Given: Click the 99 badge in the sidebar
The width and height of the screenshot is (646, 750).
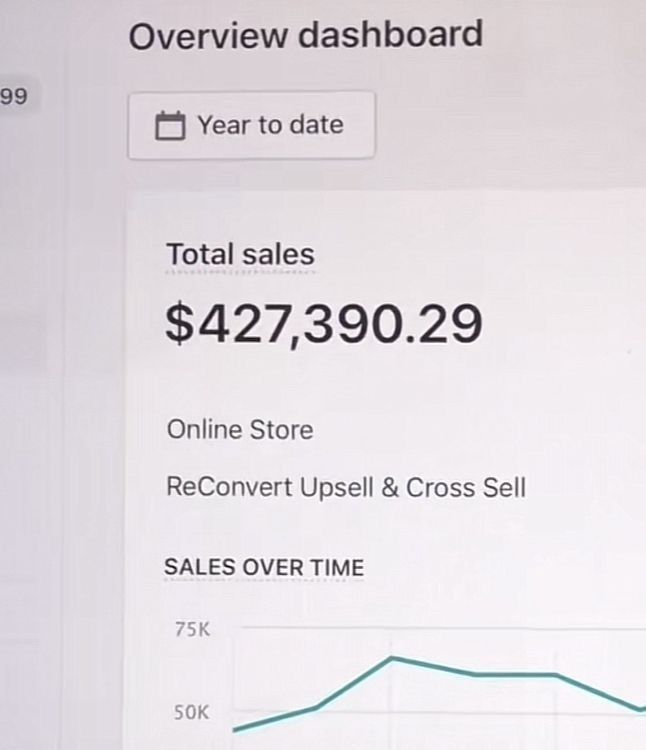Looking at the screenshot, I should click(14, 97).
